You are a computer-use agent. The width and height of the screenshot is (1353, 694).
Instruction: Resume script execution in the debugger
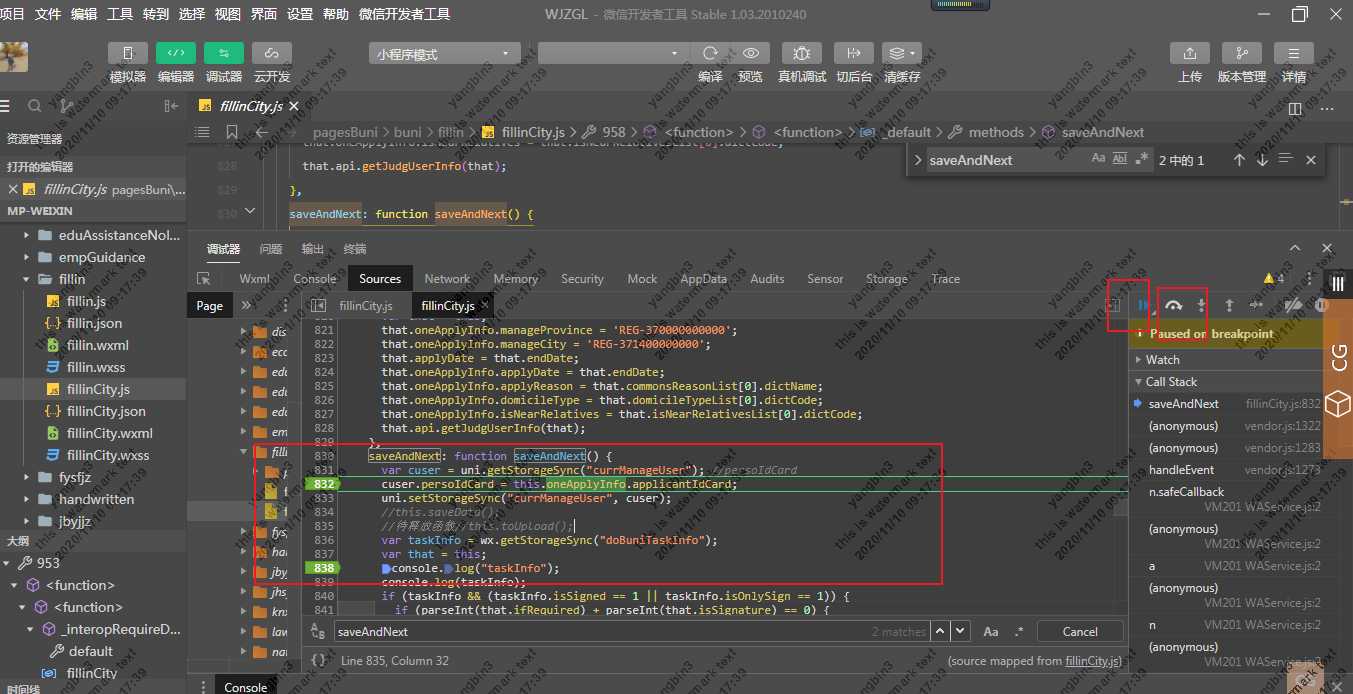click(1143, 305)
